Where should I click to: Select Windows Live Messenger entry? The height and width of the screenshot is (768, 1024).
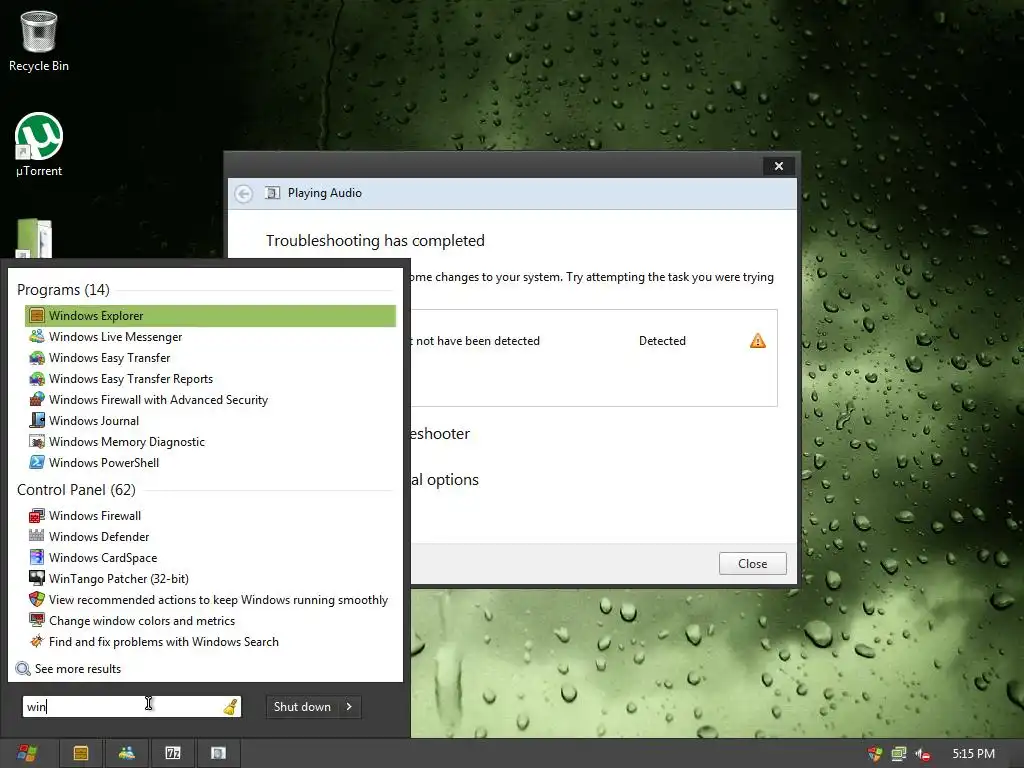[x=210, y=337]
